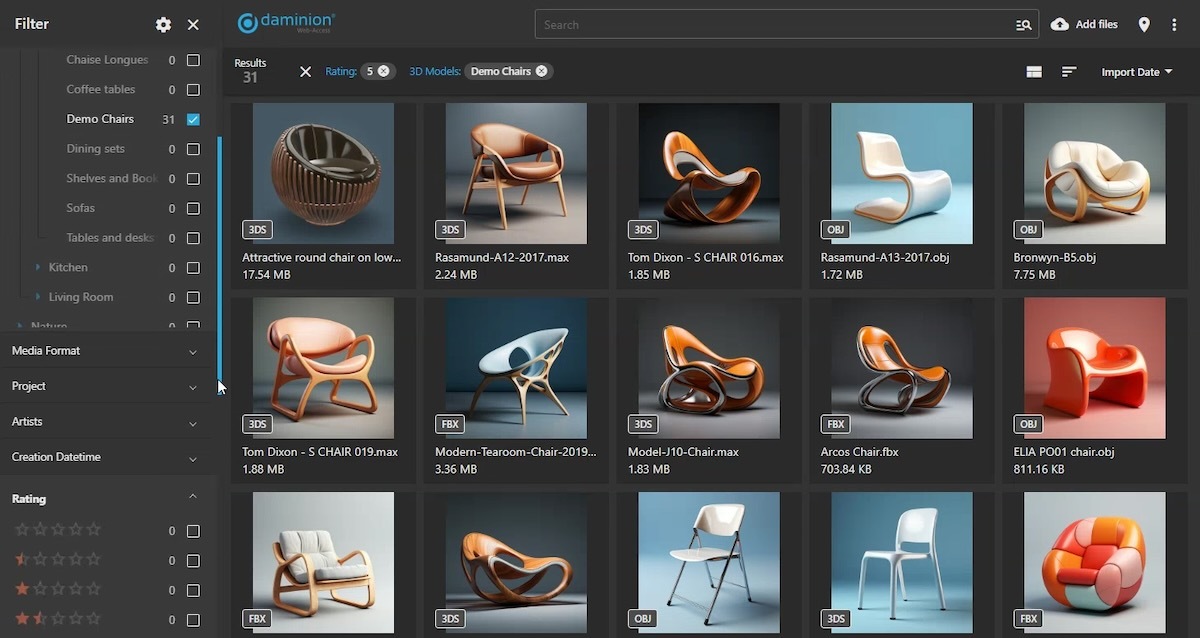The image size is (1200, 638).
Task: Expand the Media Format section
Action: 193,351
